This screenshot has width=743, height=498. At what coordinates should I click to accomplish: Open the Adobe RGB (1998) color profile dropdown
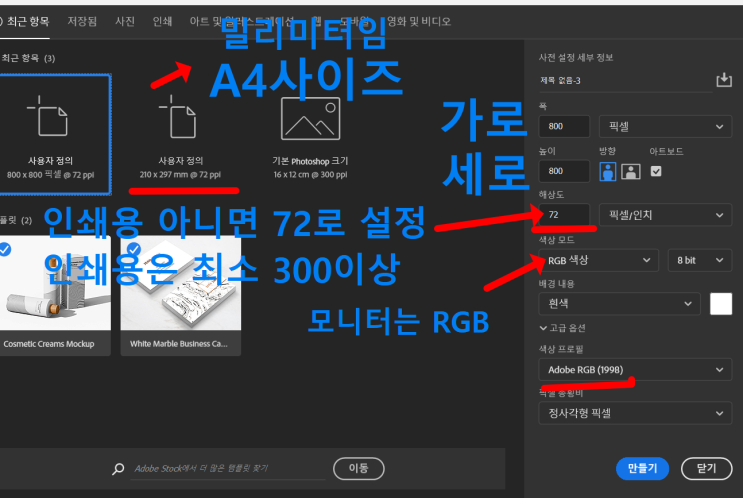tap(635, 370)
